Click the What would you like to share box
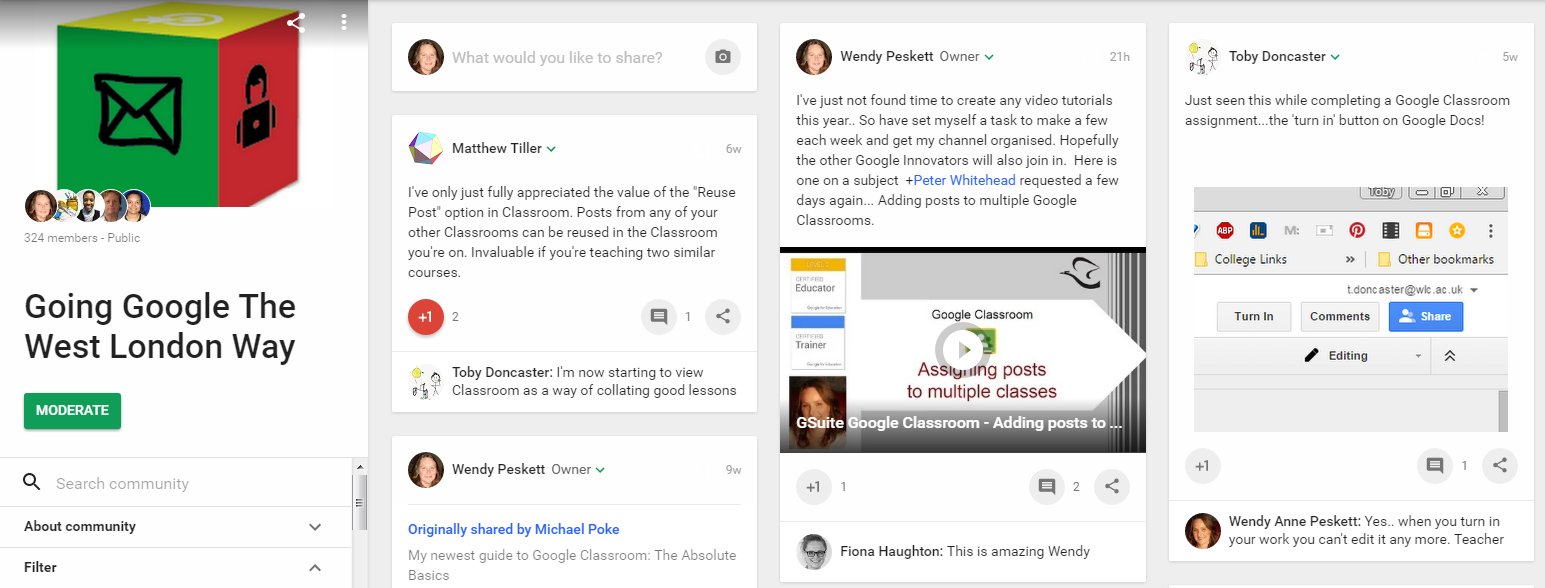 [x=557, y=57]
